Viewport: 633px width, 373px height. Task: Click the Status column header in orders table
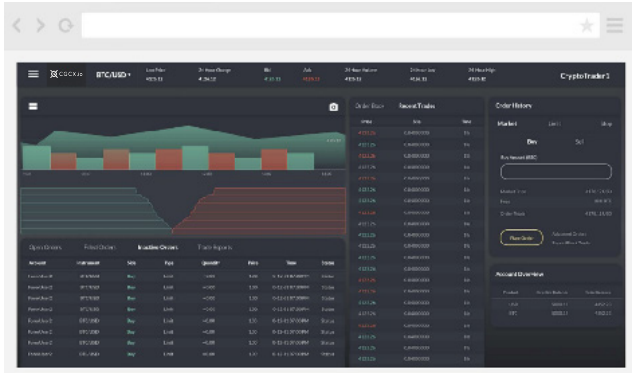point(327,263)
